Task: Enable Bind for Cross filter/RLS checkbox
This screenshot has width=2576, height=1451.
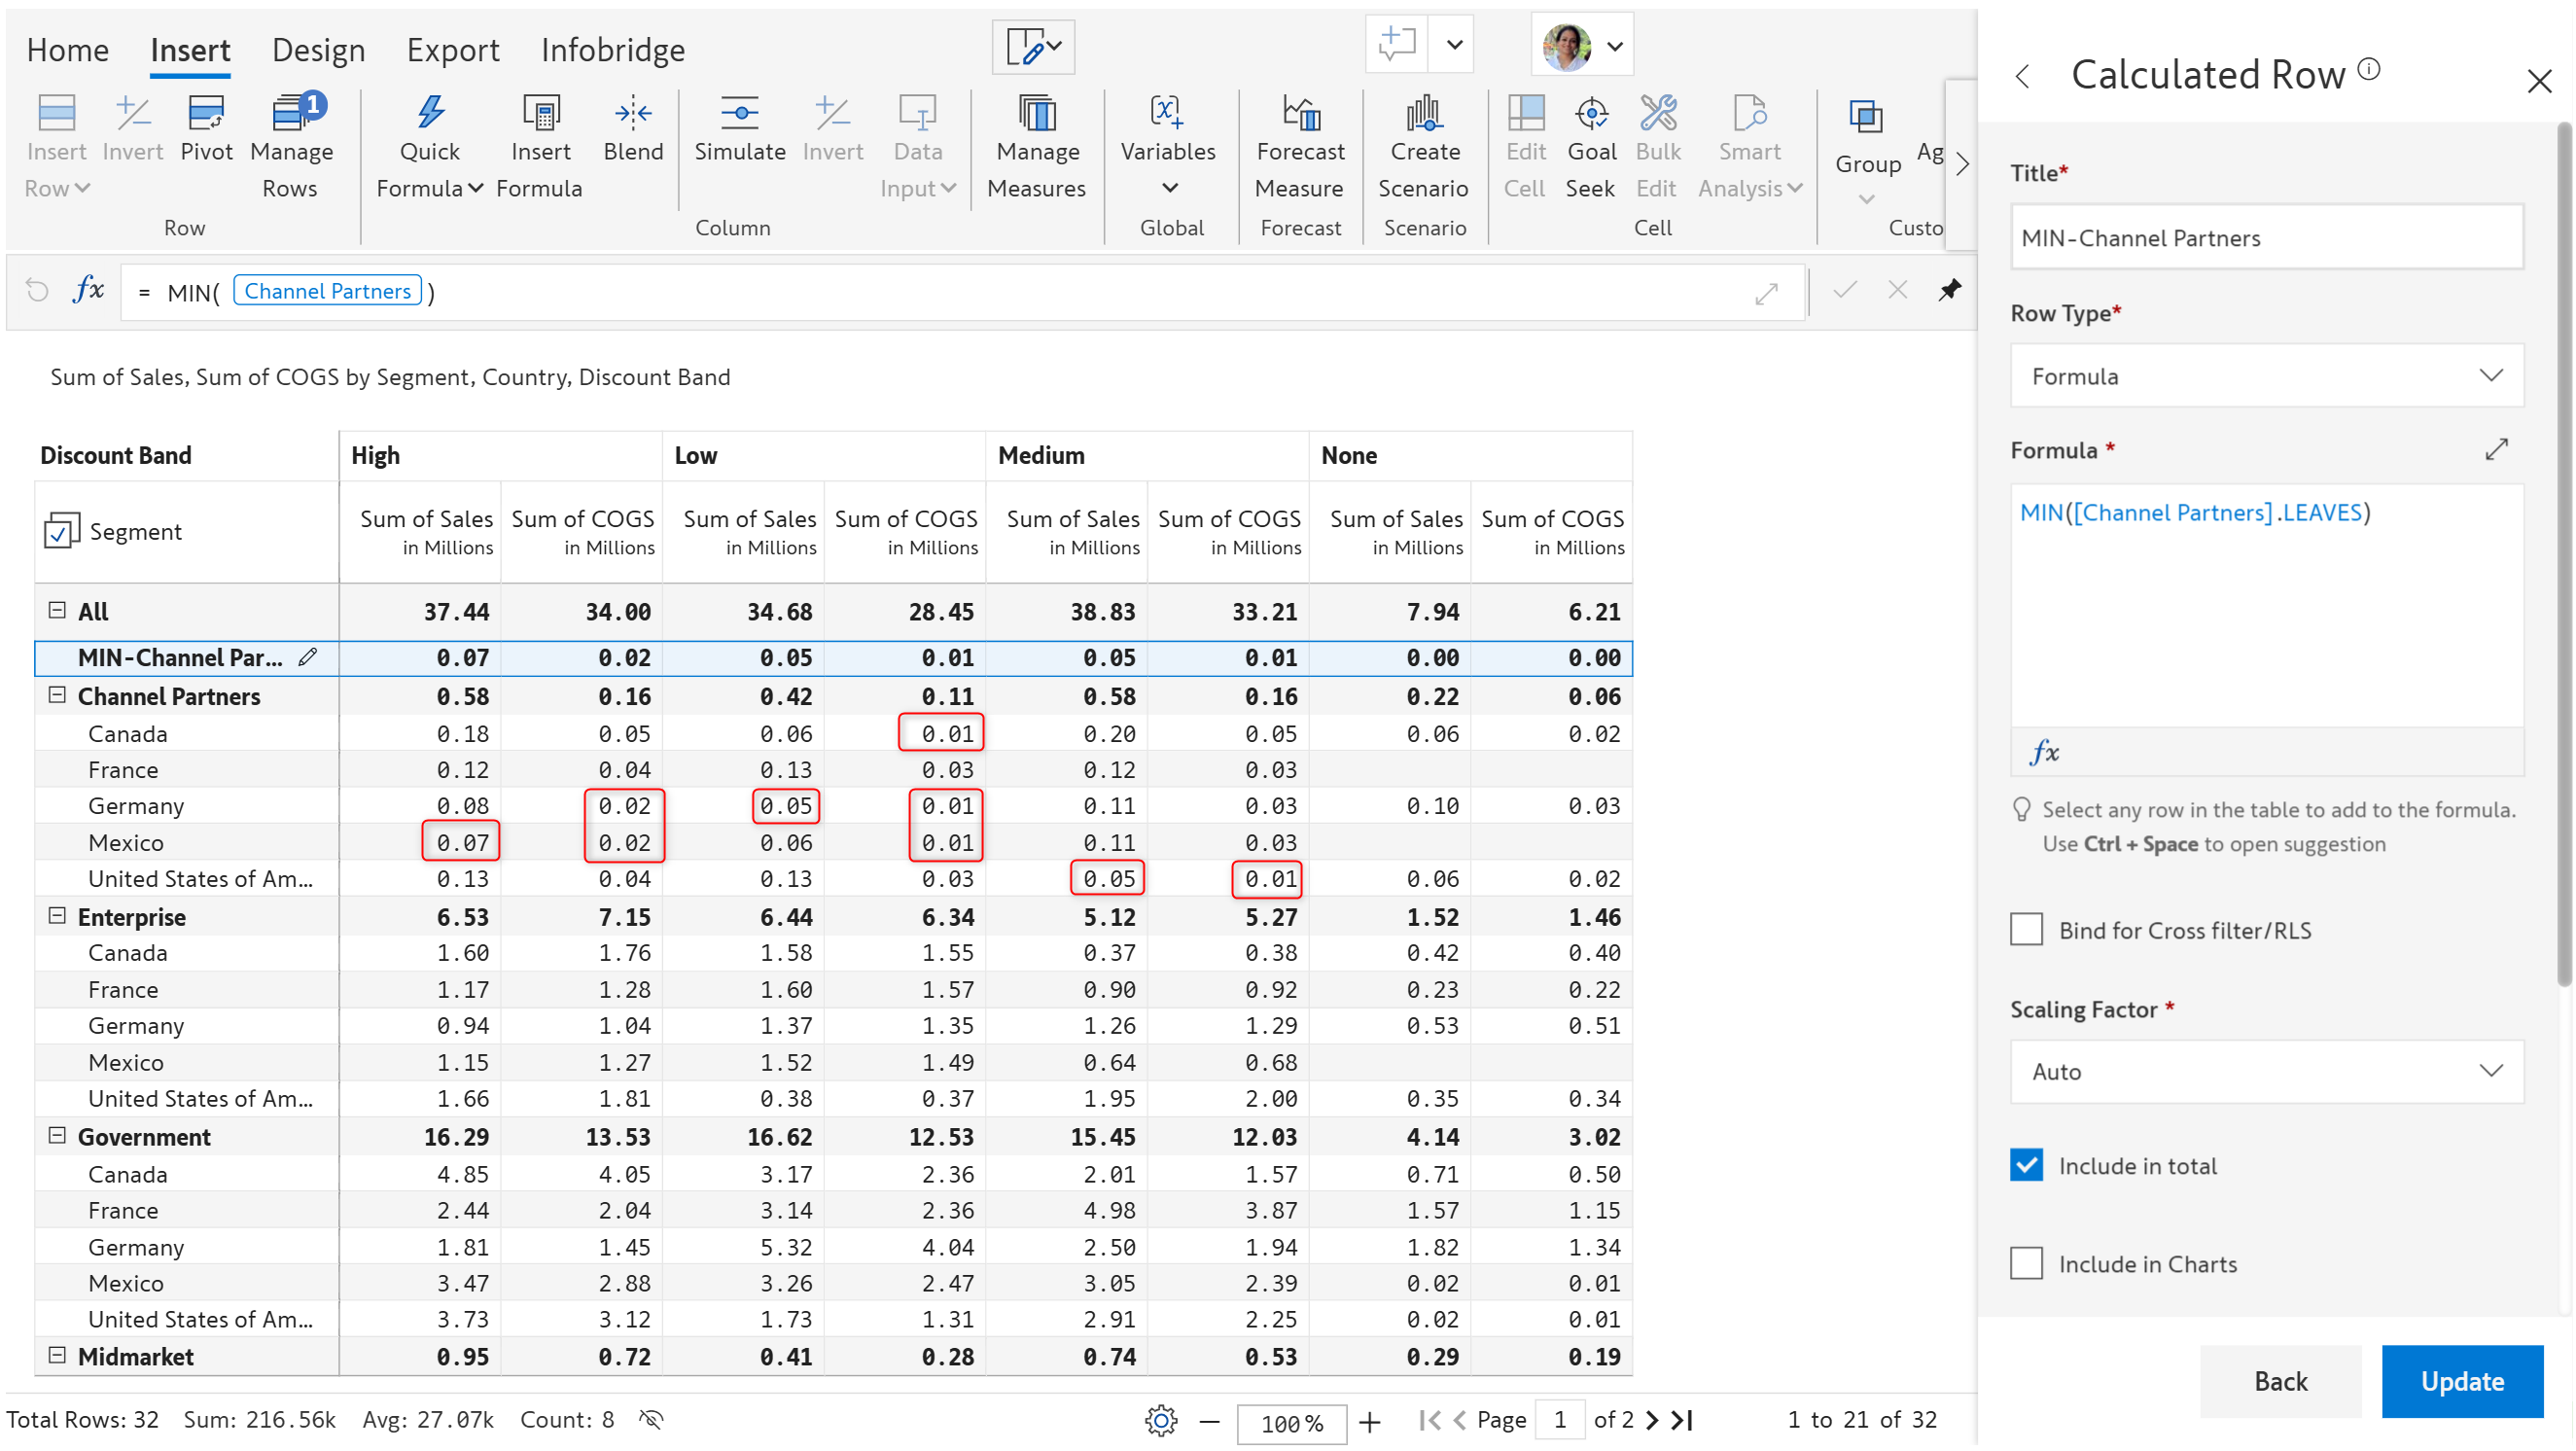Action: coord(2026,930)
